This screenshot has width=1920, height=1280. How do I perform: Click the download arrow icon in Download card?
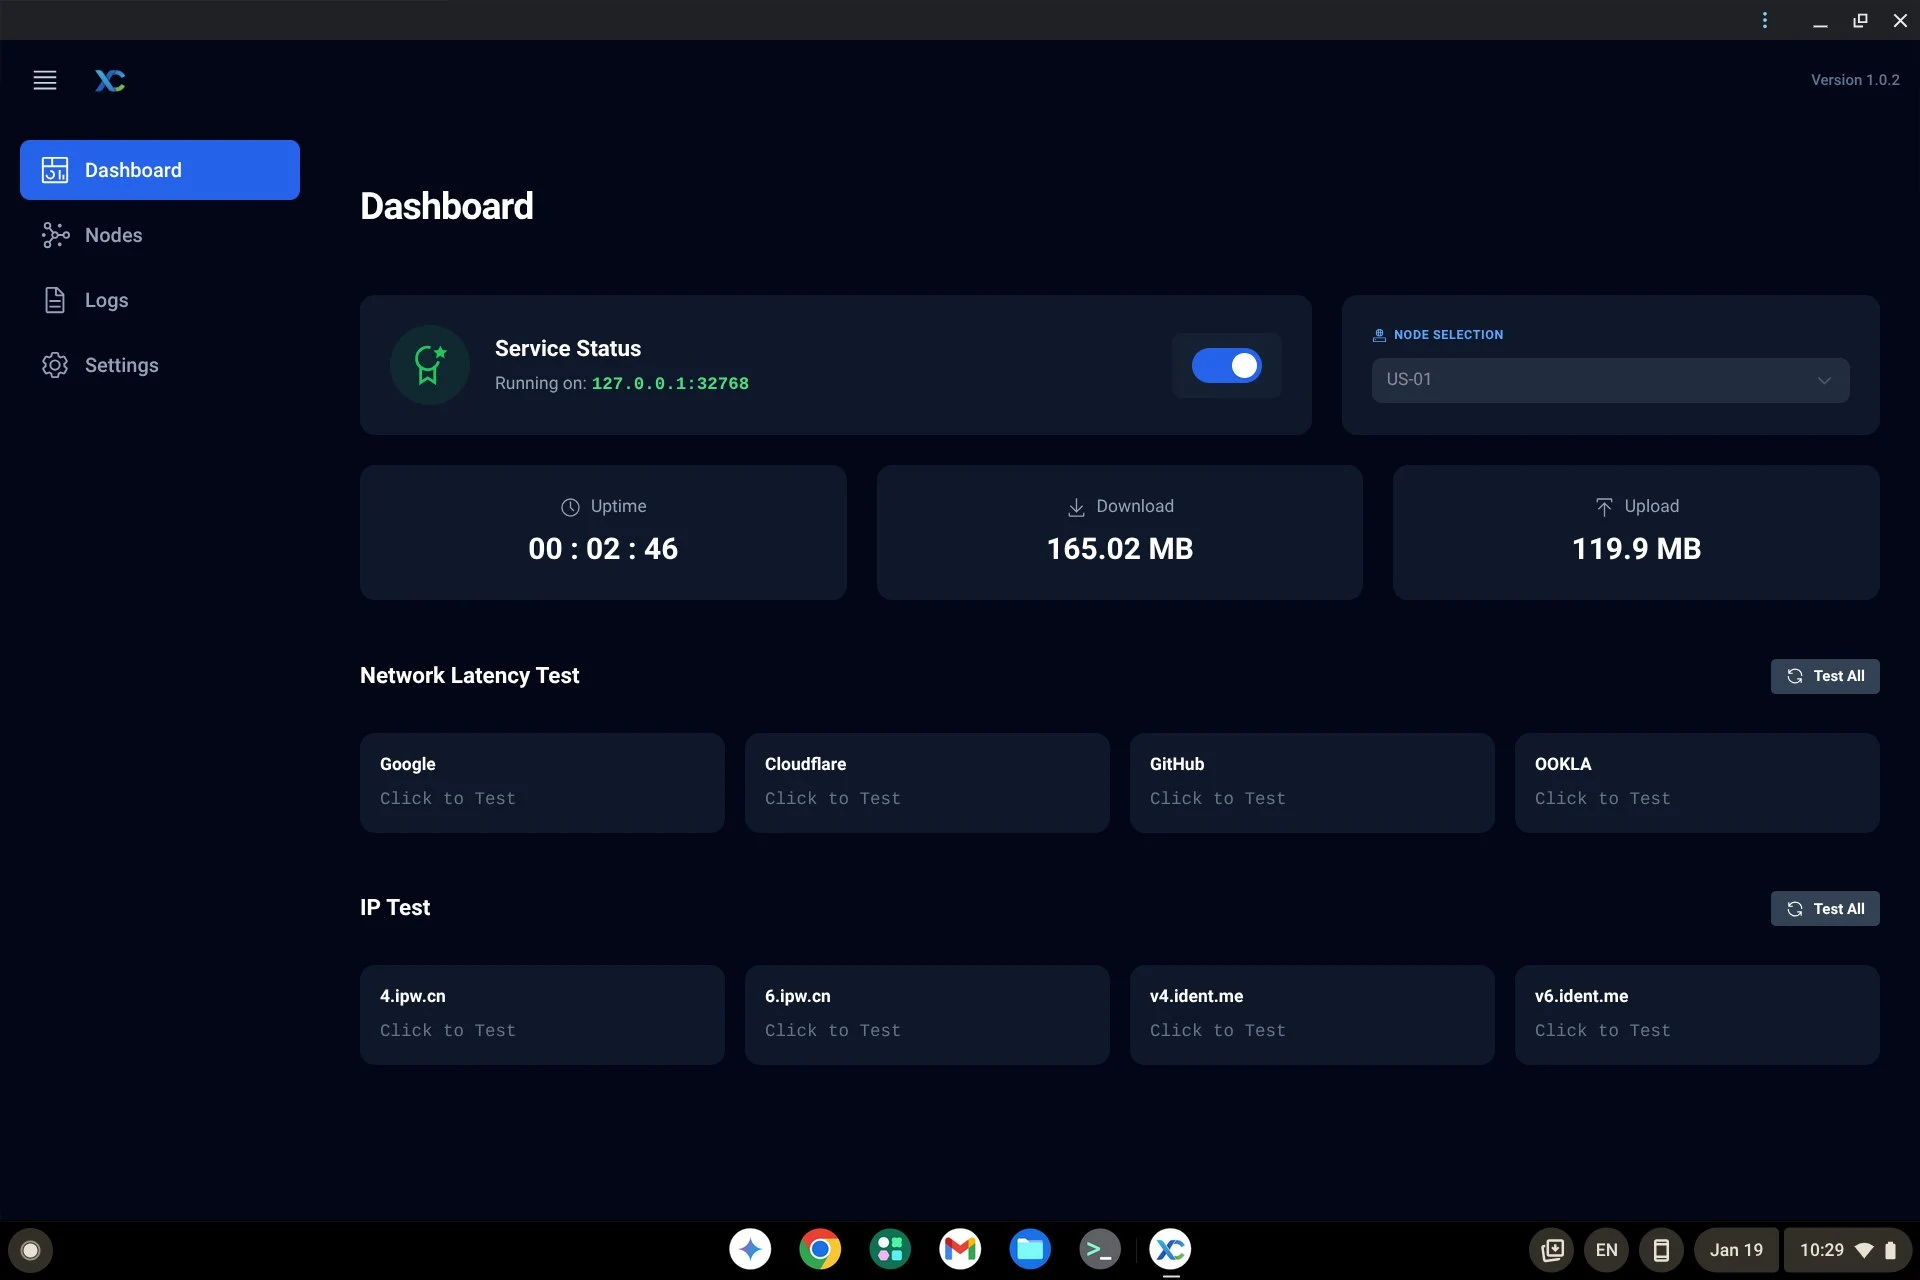(x=1075, y=507)
